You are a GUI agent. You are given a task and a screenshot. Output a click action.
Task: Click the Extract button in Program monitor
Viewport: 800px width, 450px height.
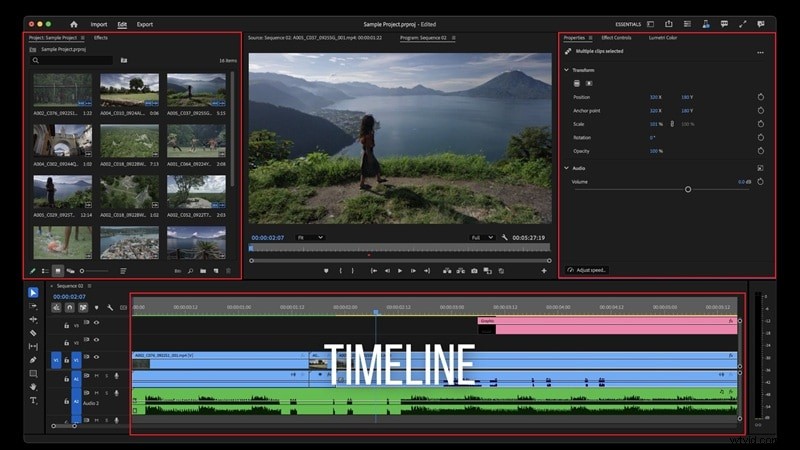coord(461,271)
